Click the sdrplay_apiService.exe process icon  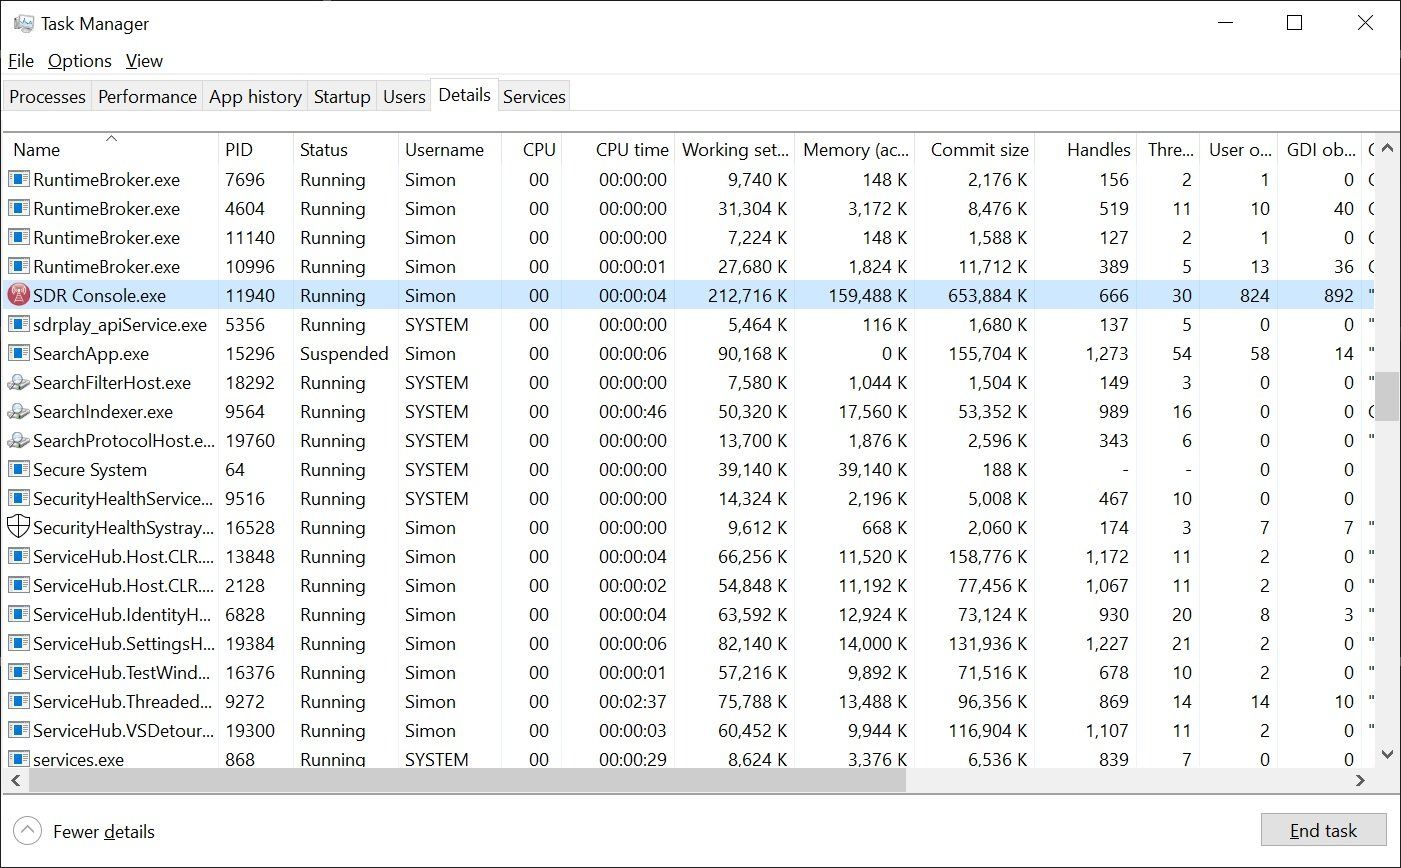[18, 325]
